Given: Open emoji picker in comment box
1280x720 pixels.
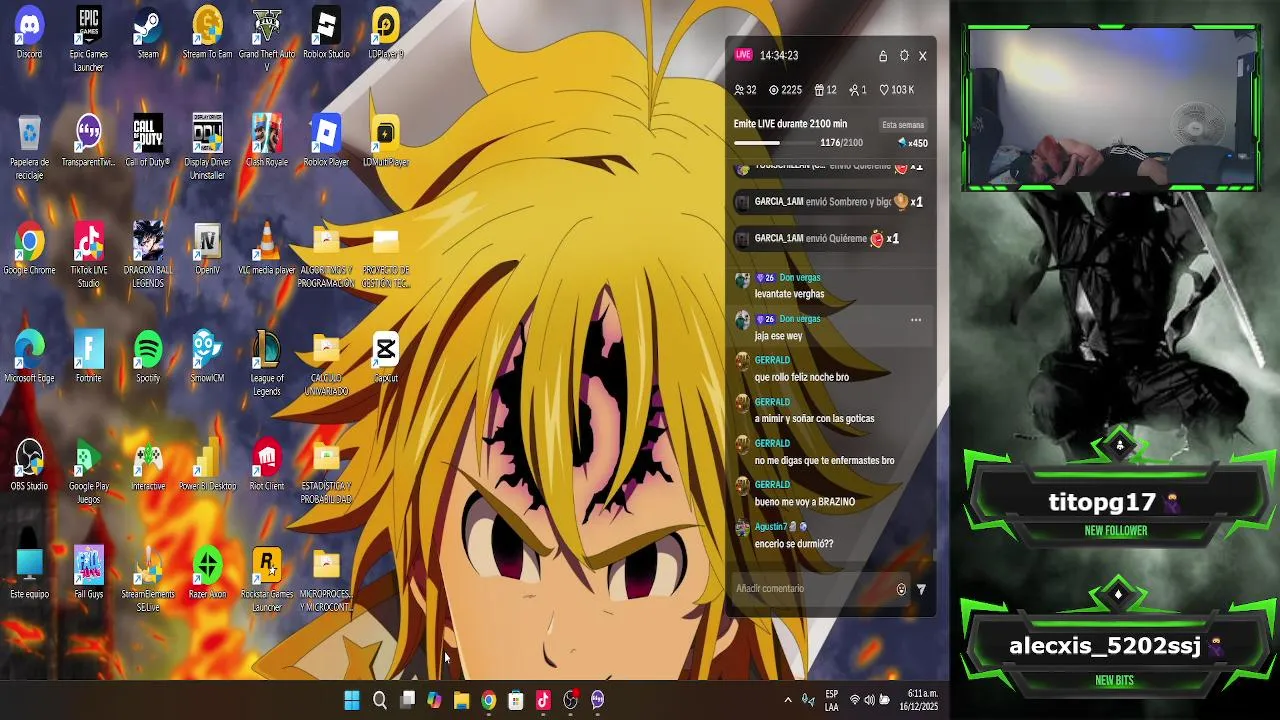Looking at the screenshot, I should coord(901,590).
